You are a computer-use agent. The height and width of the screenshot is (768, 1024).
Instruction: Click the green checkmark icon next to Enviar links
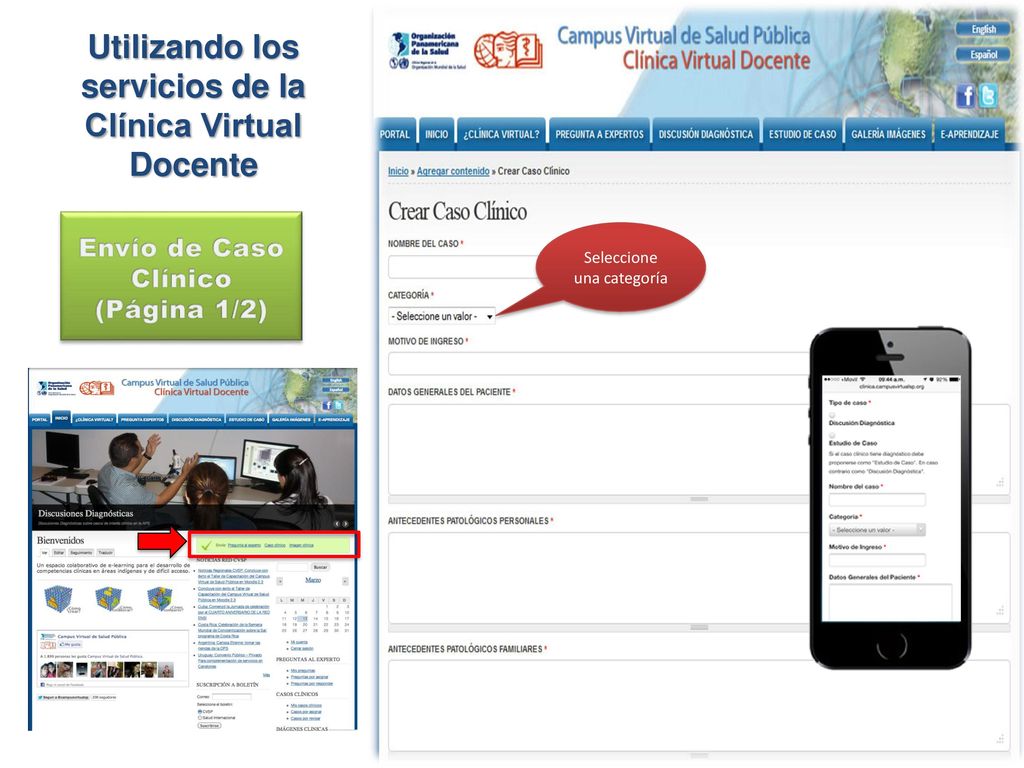point(206,545)
